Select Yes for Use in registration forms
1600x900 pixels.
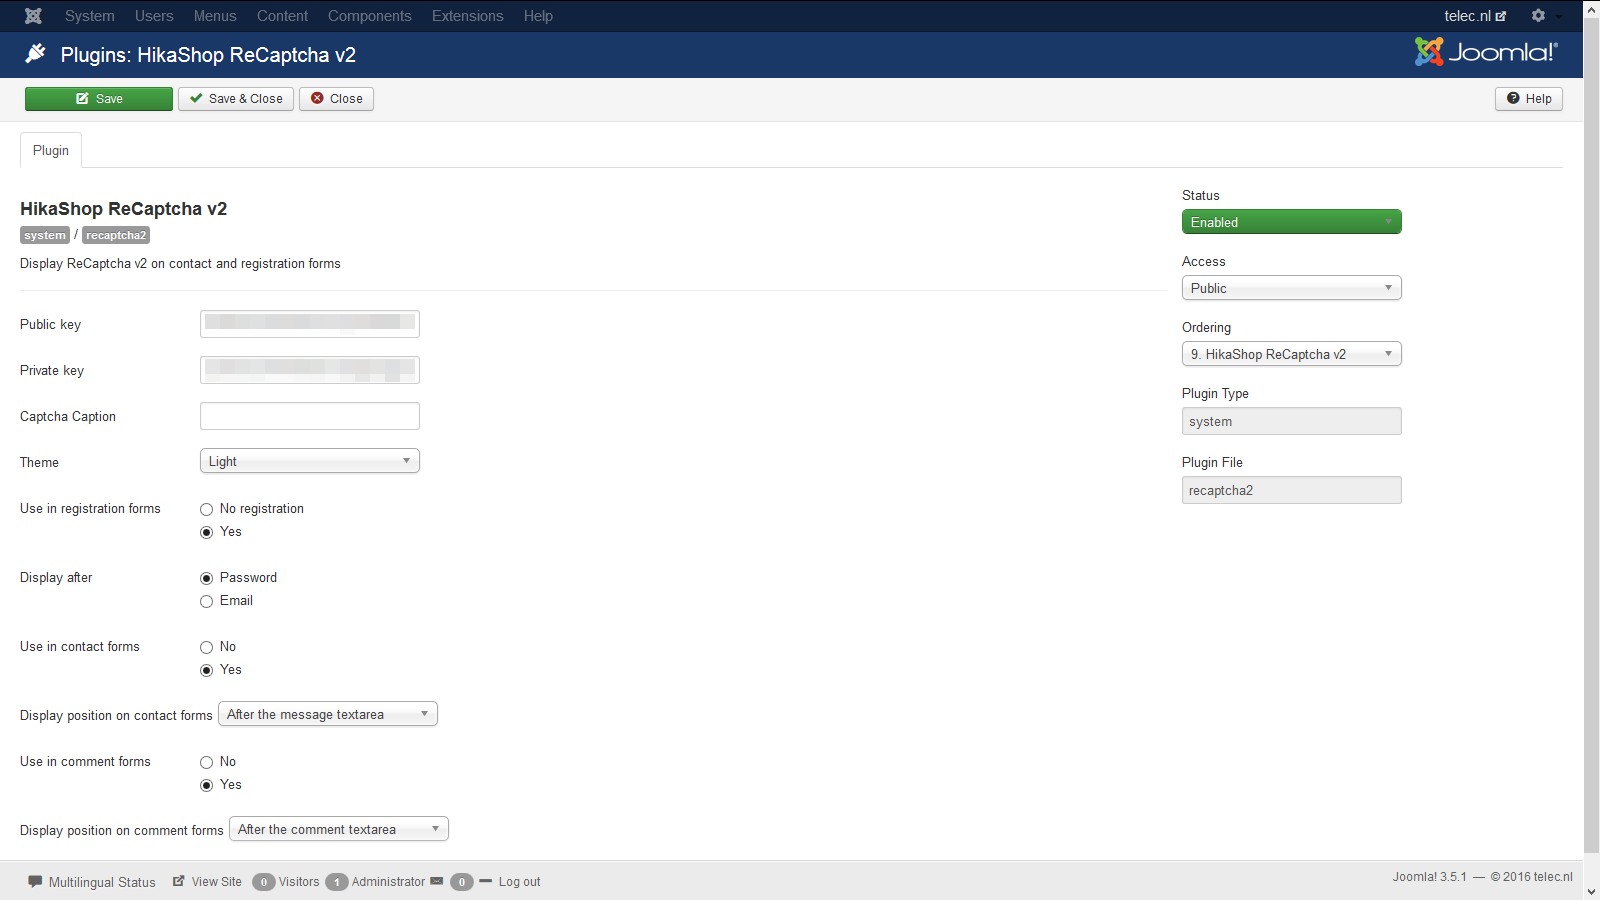207,532
